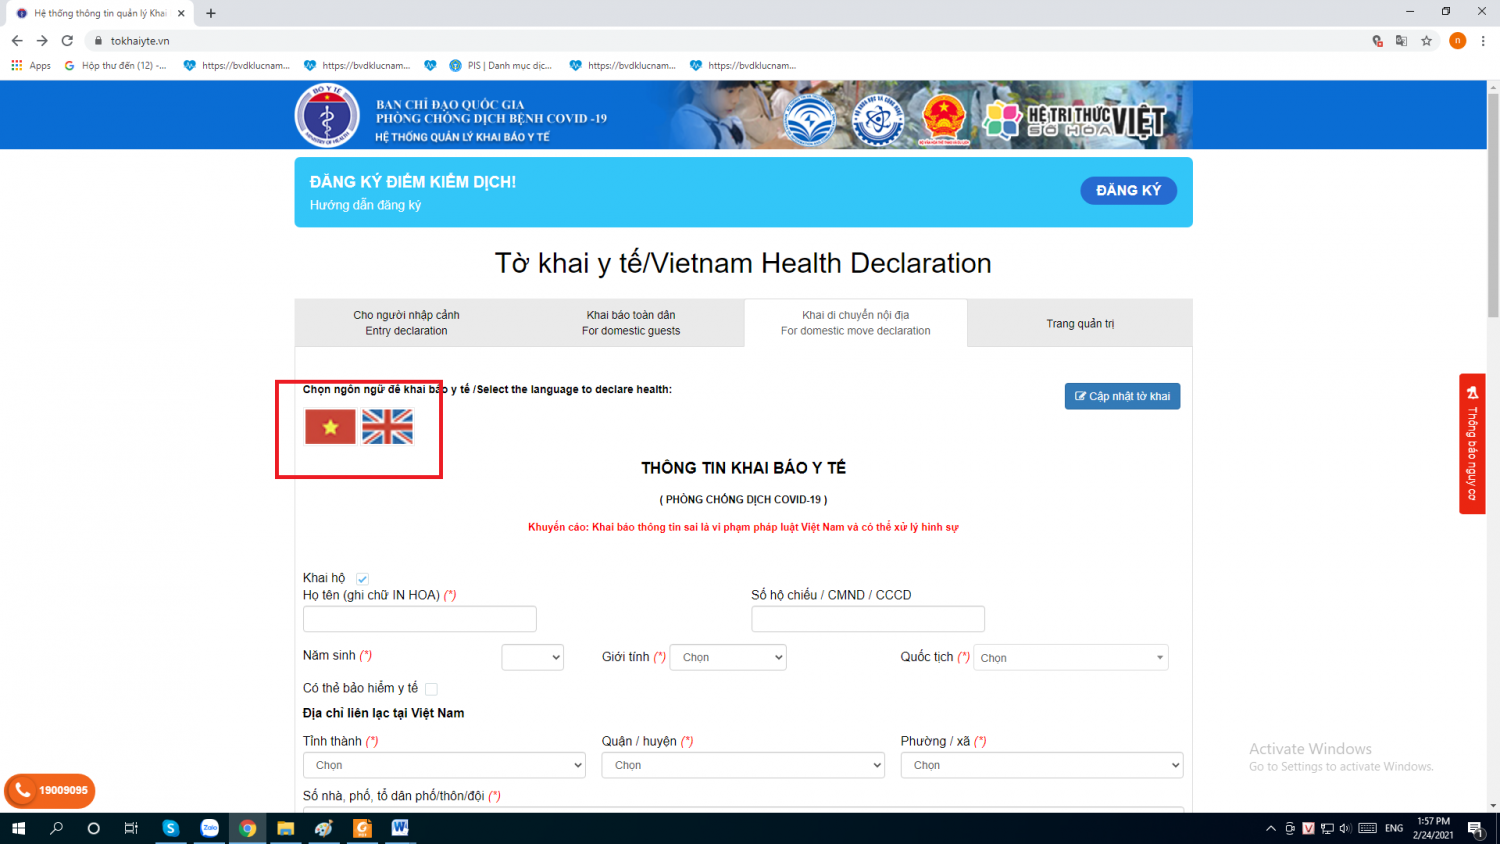The width and height of the screenshot is (1500, 844).
Task: Click the 19009095 hotline phone icon
Action: tap(22, 790)
